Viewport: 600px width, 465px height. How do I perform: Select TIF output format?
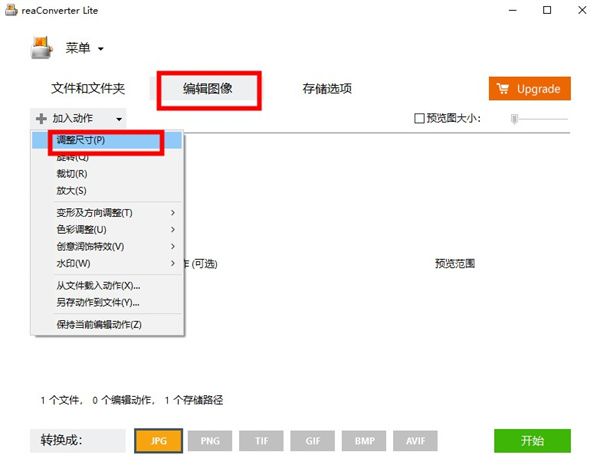261,440
